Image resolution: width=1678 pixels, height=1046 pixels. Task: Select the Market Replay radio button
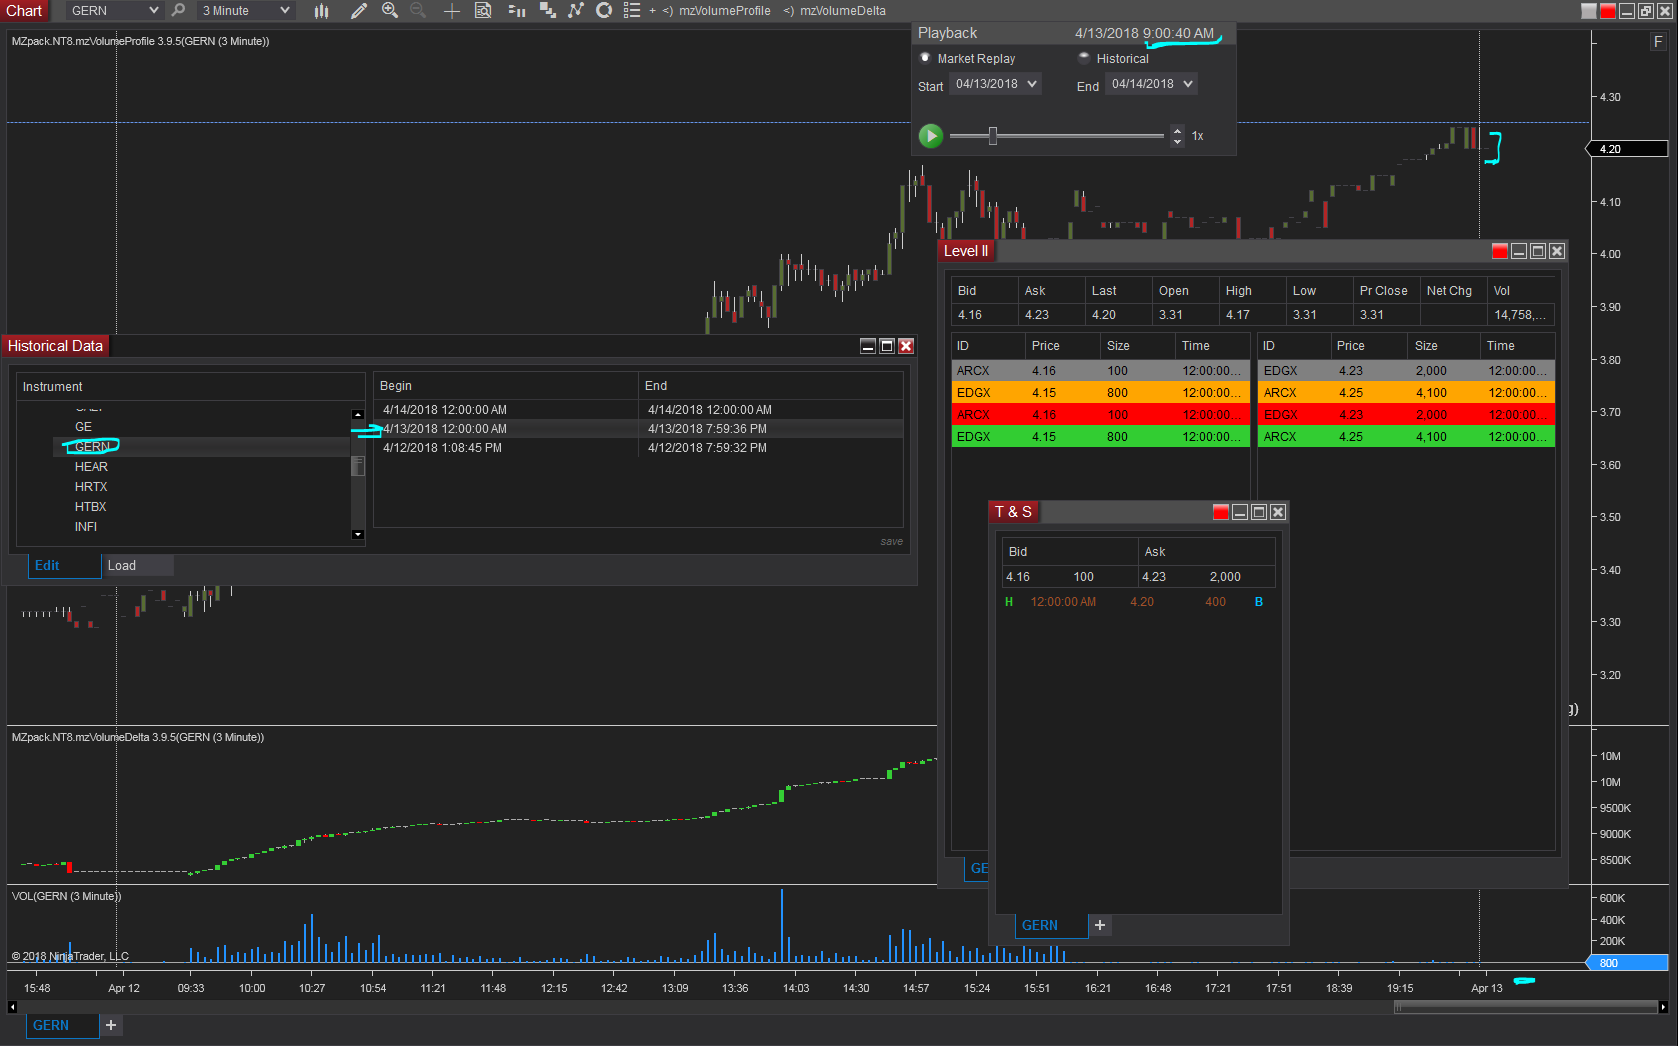click(x=925, y=58)
